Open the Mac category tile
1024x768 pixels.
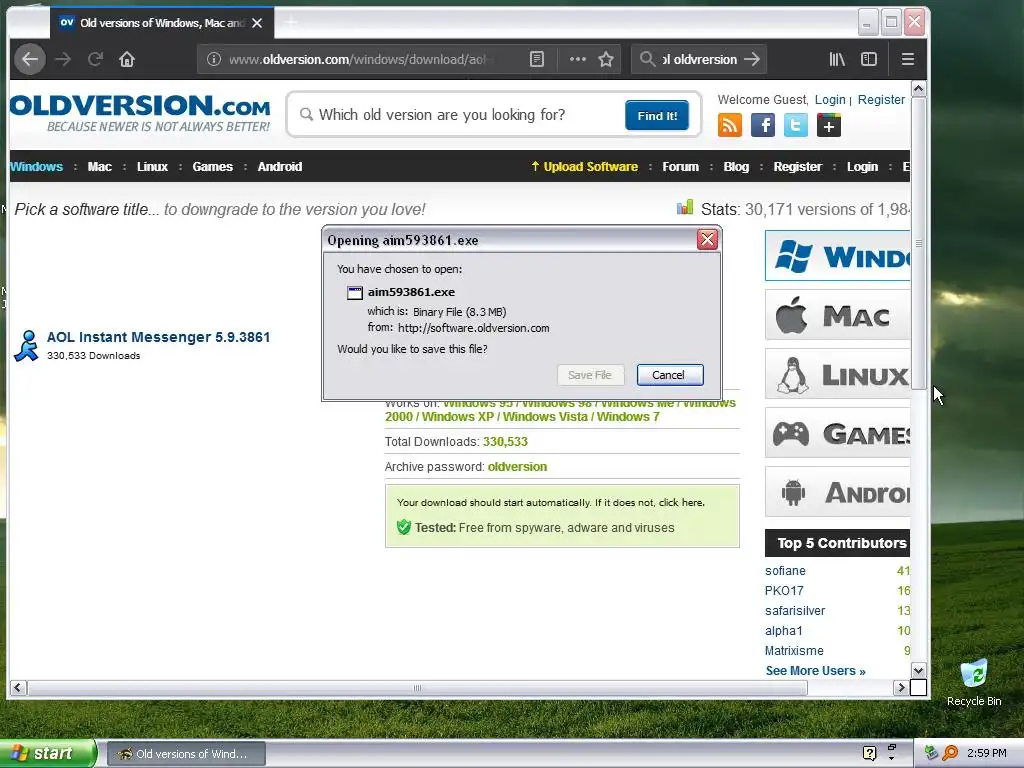click(x=838, y=315)
